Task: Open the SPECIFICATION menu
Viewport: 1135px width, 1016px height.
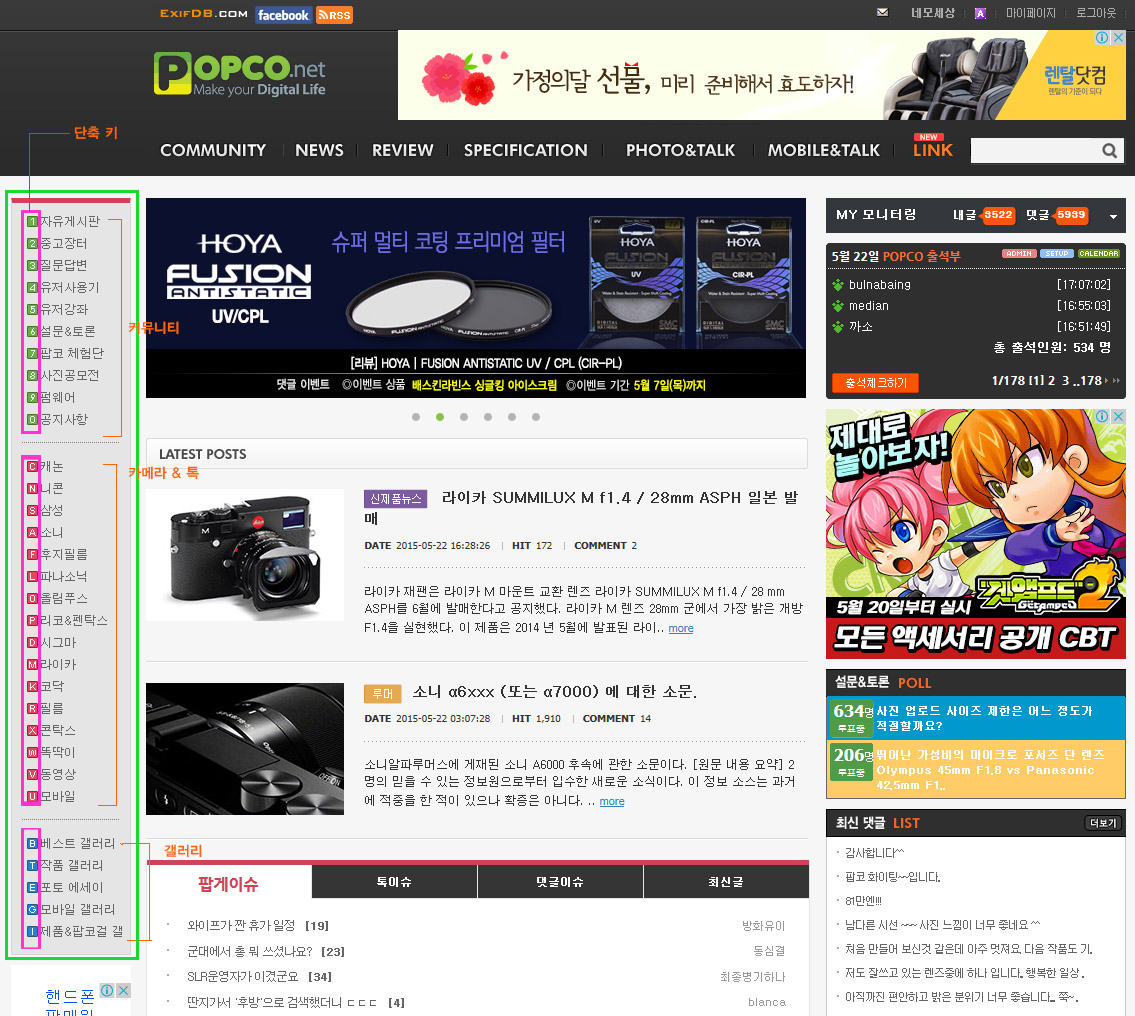Action: (x=526, y=151)
